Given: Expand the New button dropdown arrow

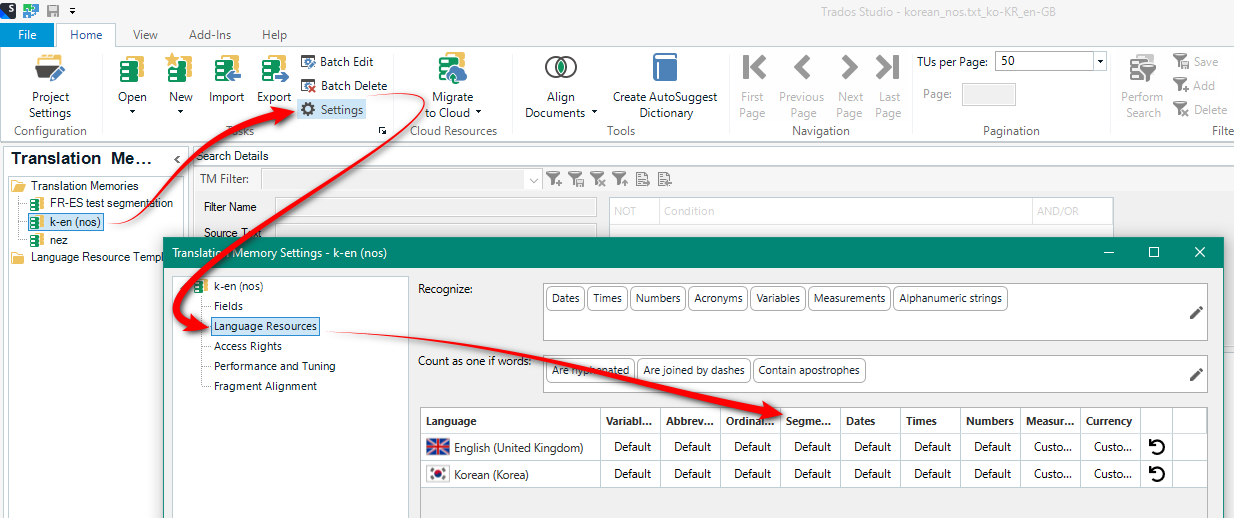Looking at the screenshot, I should click(180, 112).
